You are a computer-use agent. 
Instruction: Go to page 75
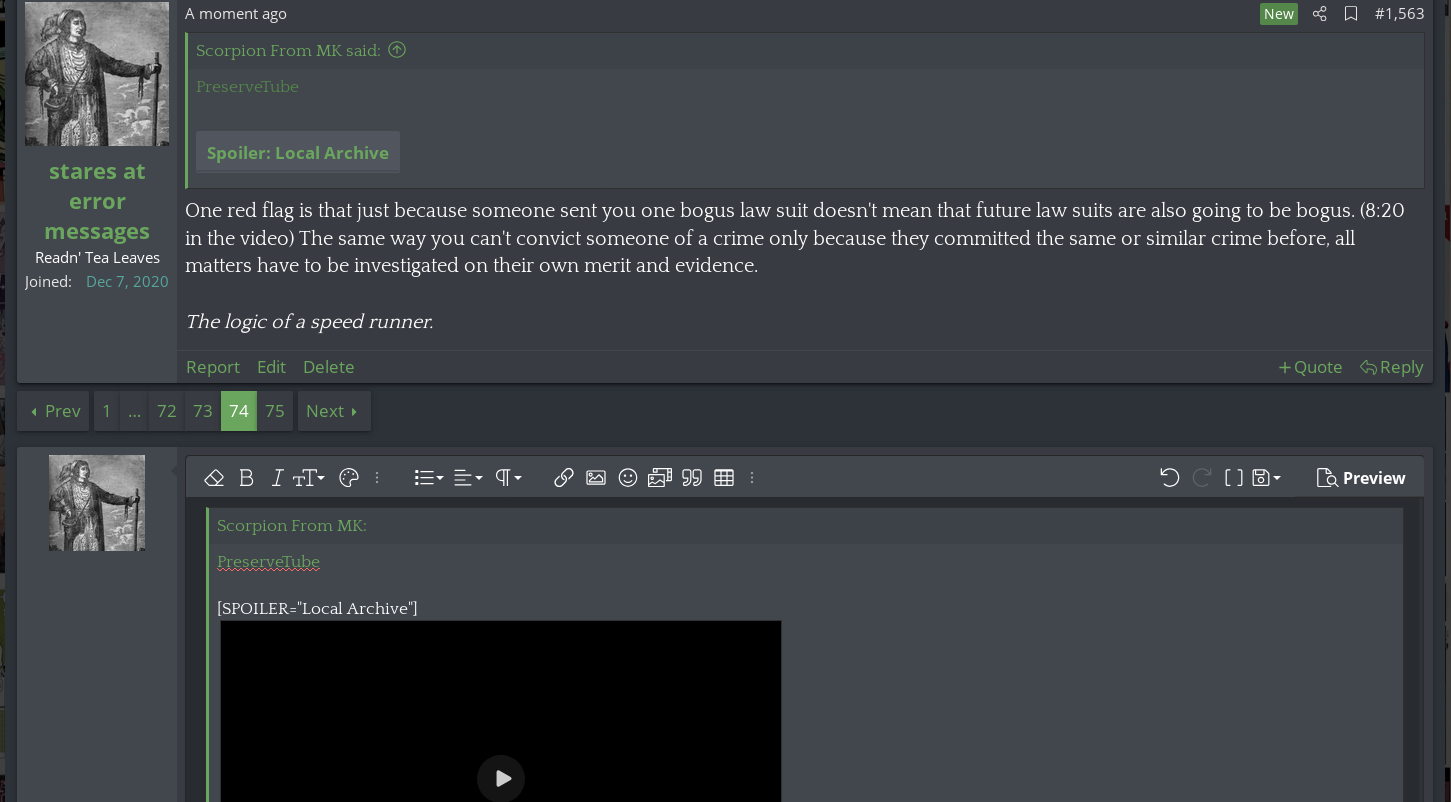point(275,411)
